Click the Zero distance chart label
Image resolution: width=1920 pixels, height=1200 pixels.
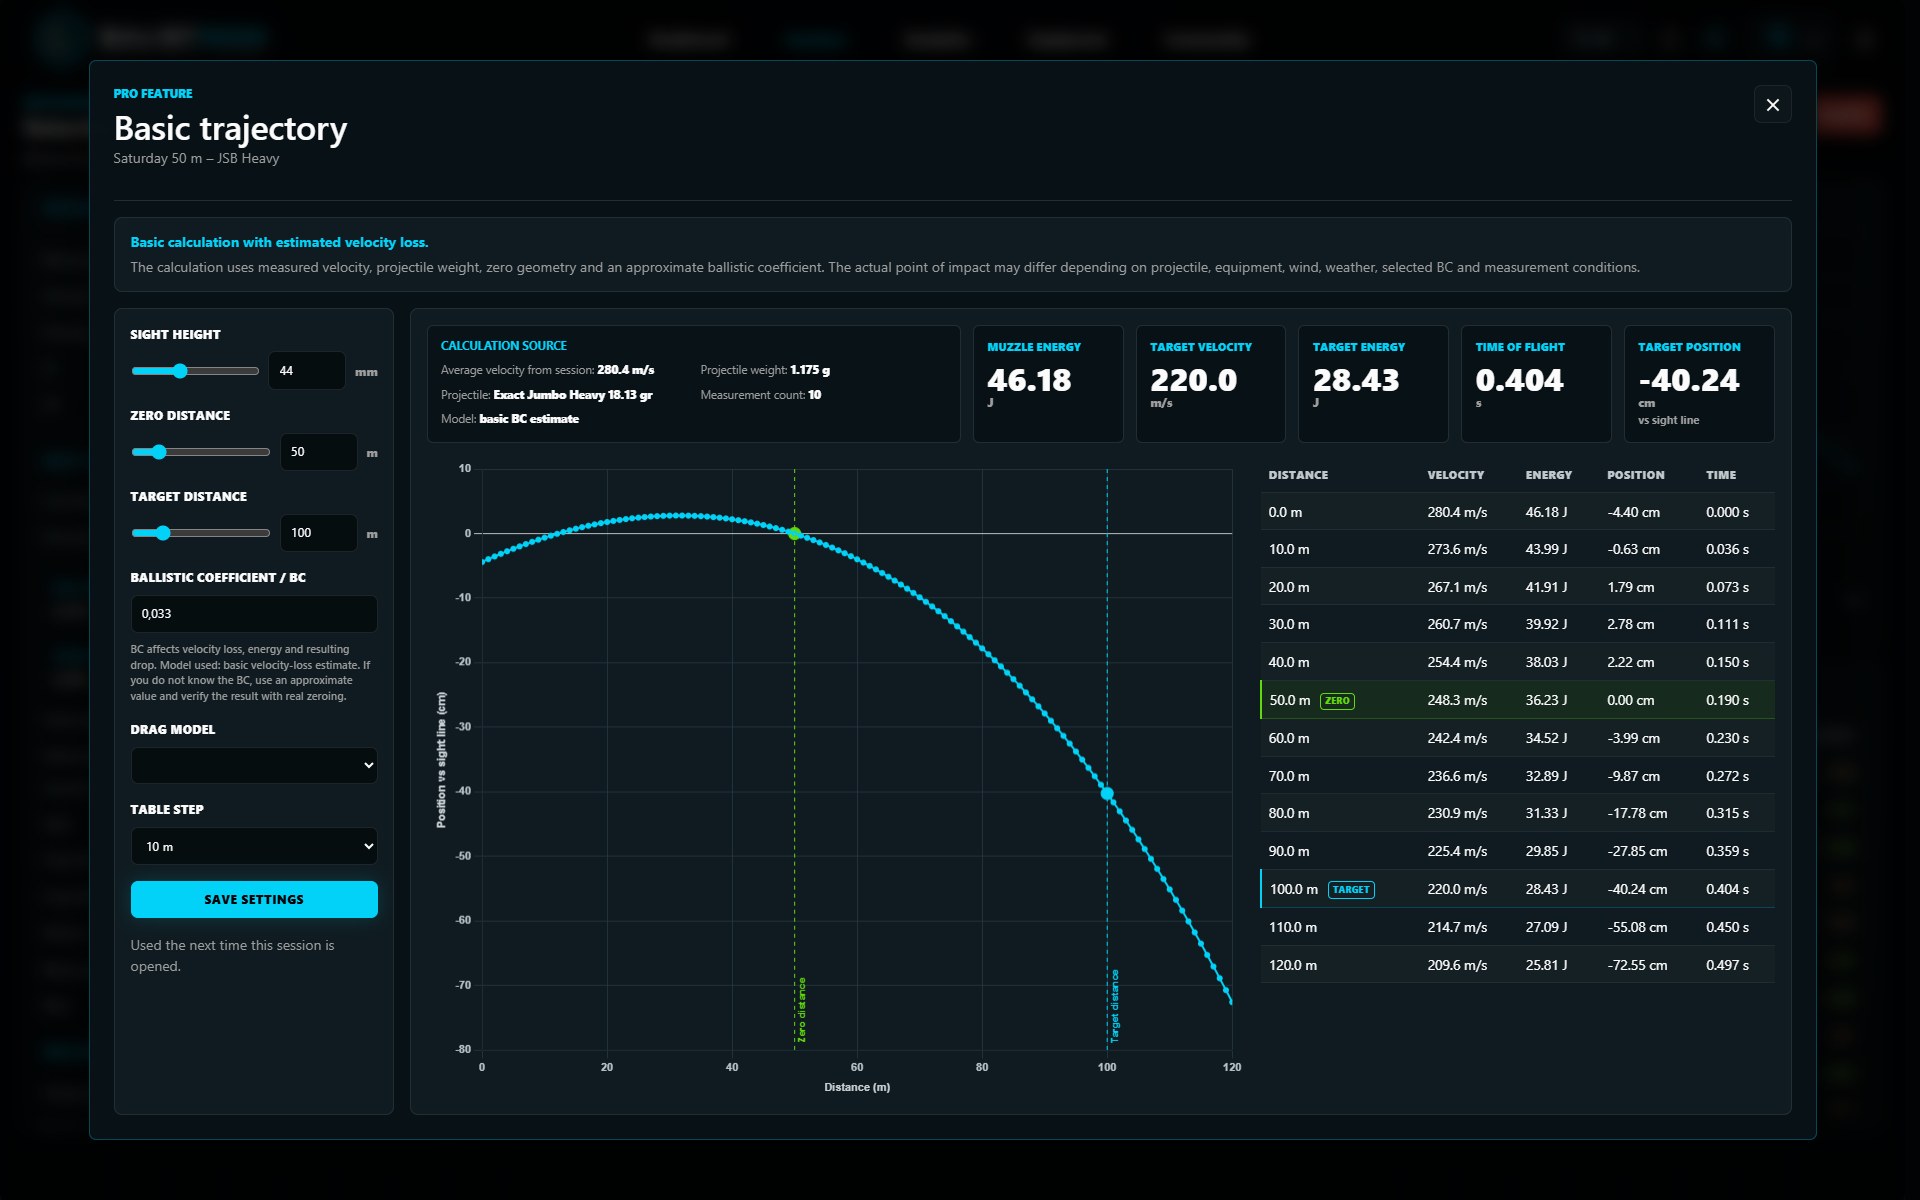click(801, 1010)
